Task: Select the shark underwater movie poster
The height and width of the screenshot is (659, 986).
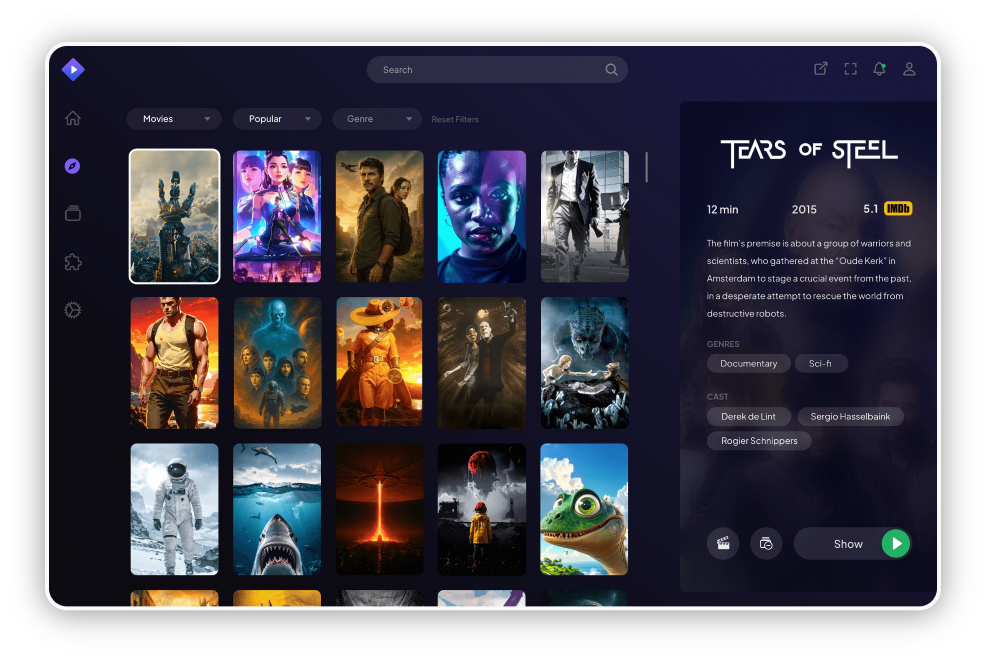Action: [277, 509]
